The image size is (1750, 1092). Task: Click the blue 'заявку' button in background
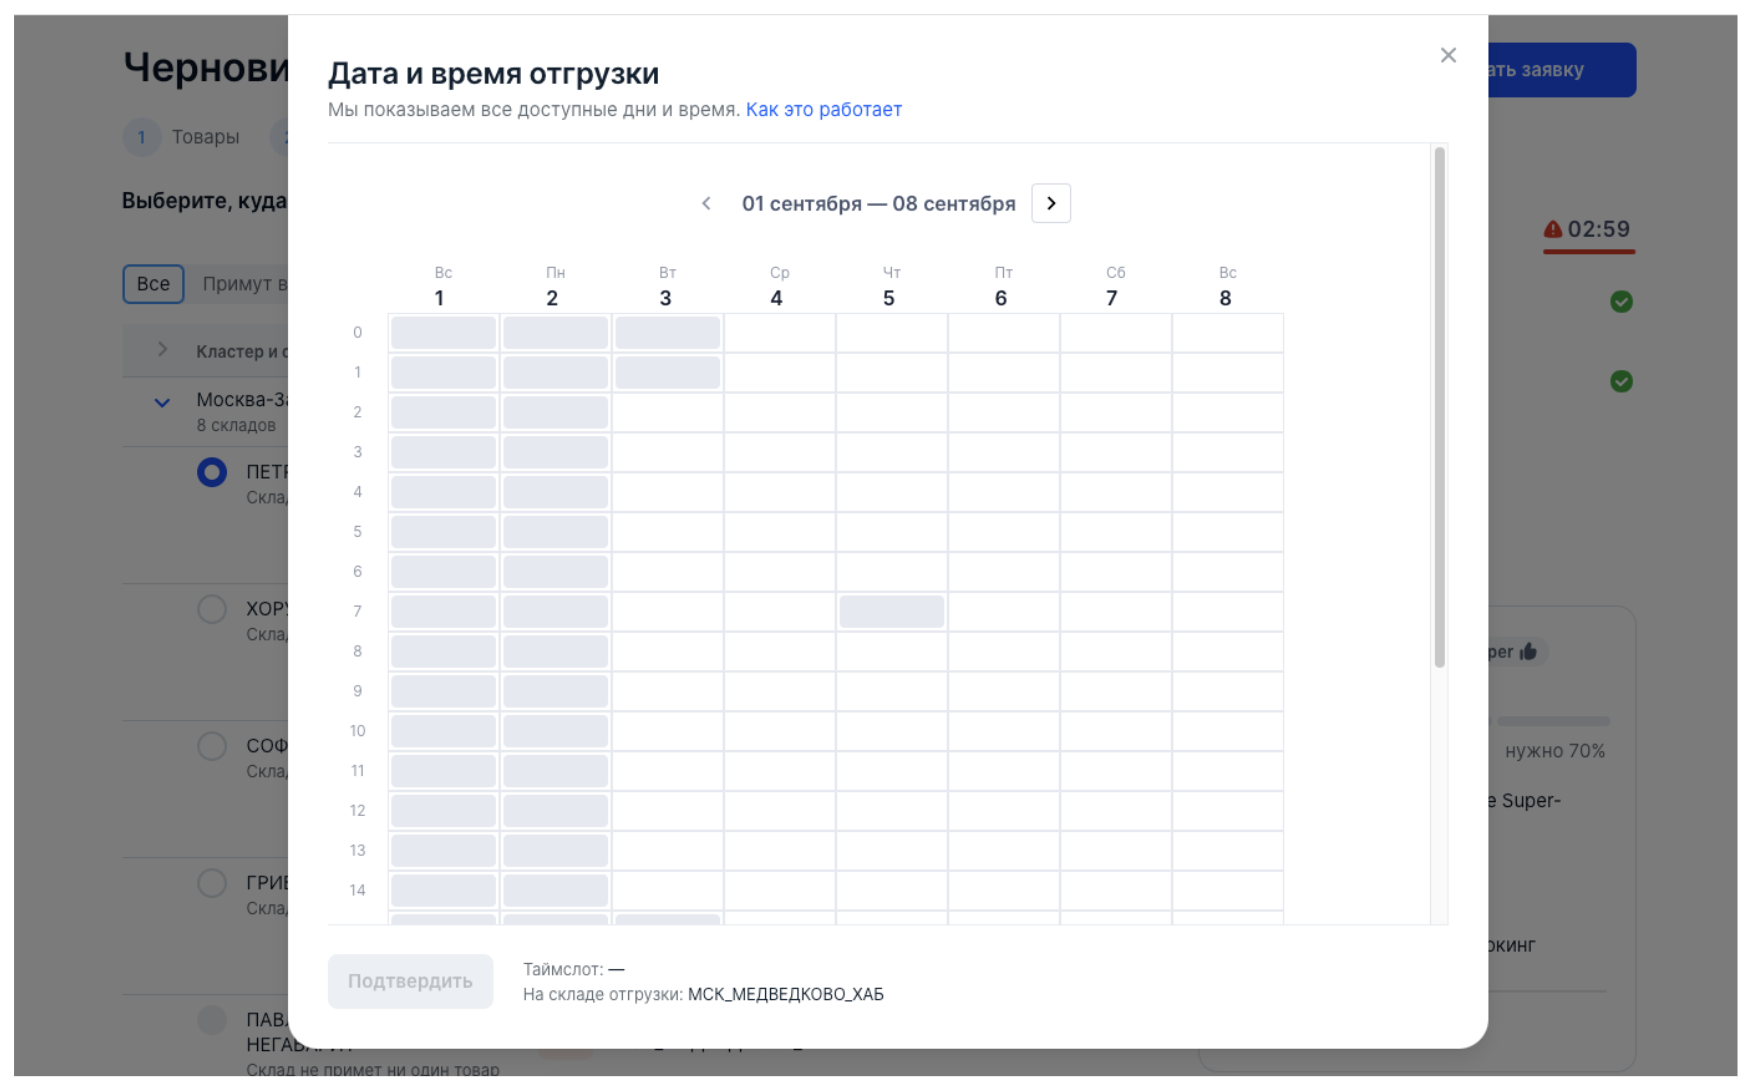pyautogui.click(x=1561, y=70)
